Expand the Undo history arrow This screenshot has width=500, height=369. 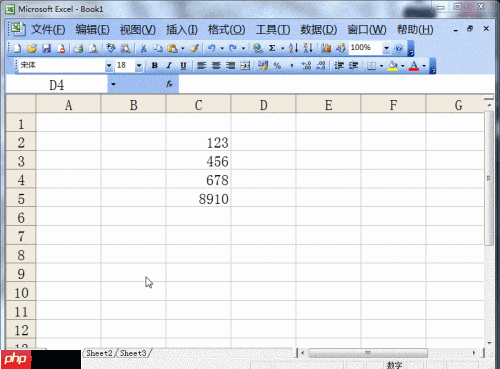pyautogui.click(x=222, y=49)
